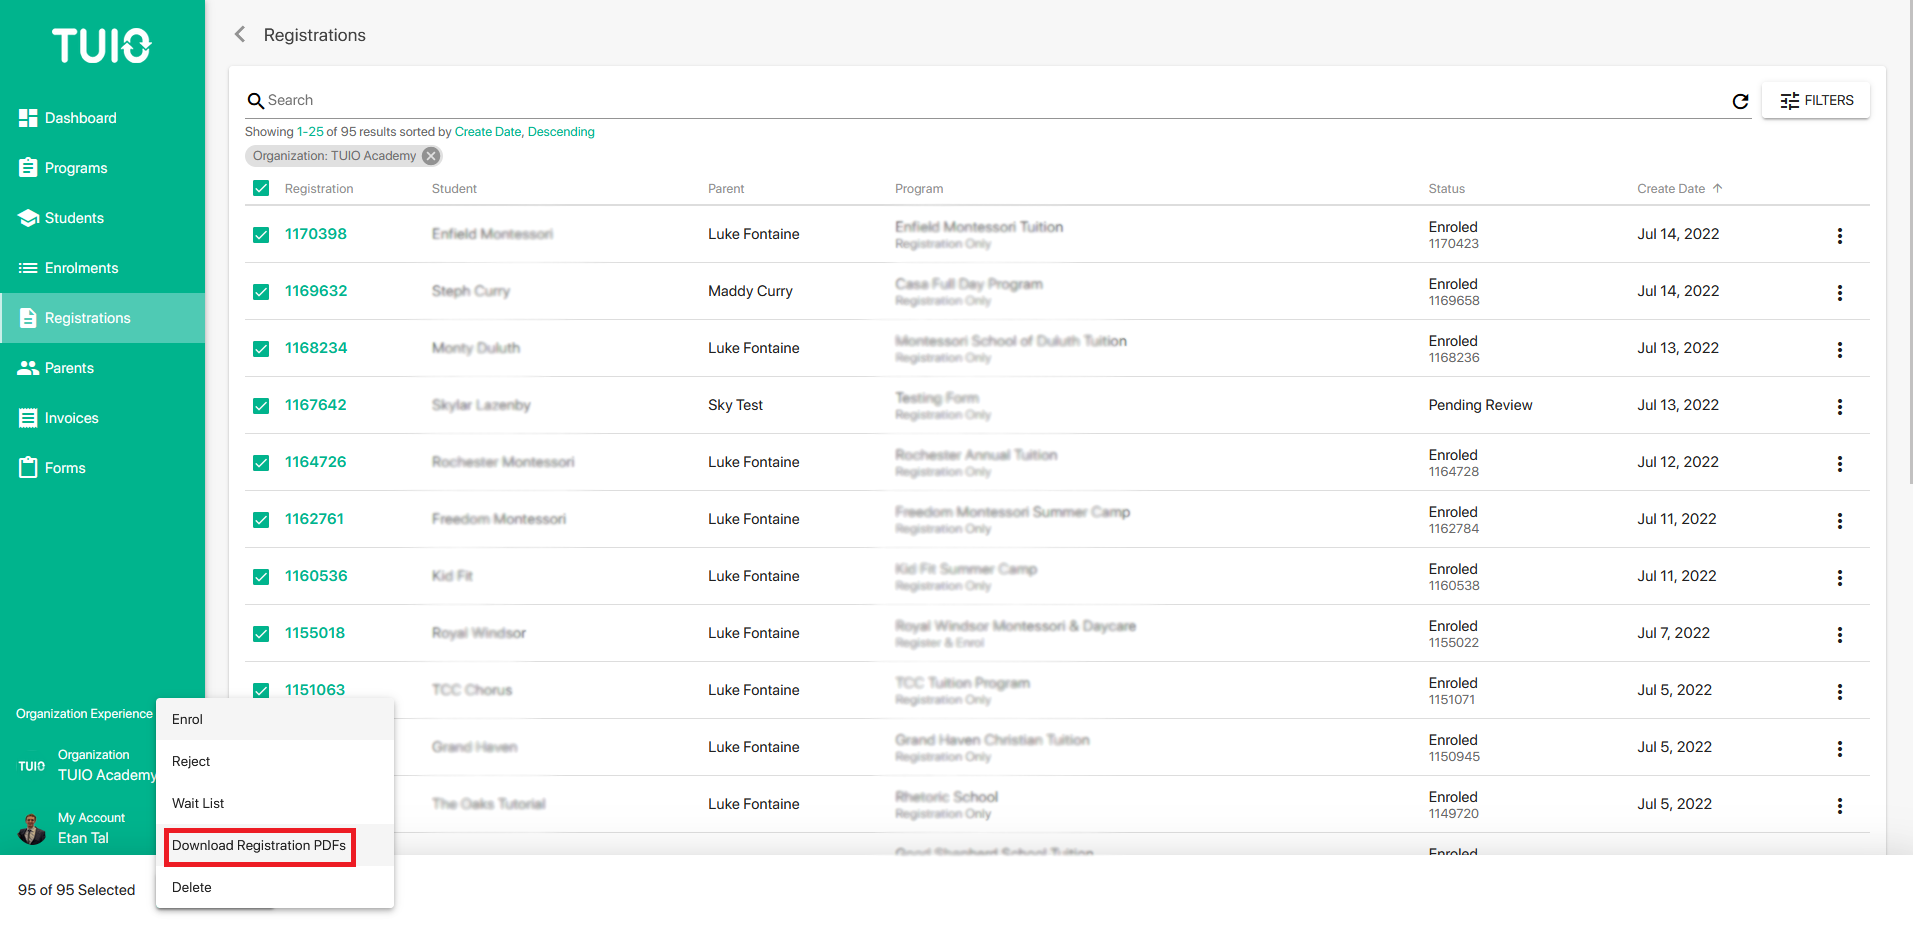The height and width of the screenshot is (925, 1913).
Task: Uncheck registration 1167642 checkbox
Action: (261, 405)
